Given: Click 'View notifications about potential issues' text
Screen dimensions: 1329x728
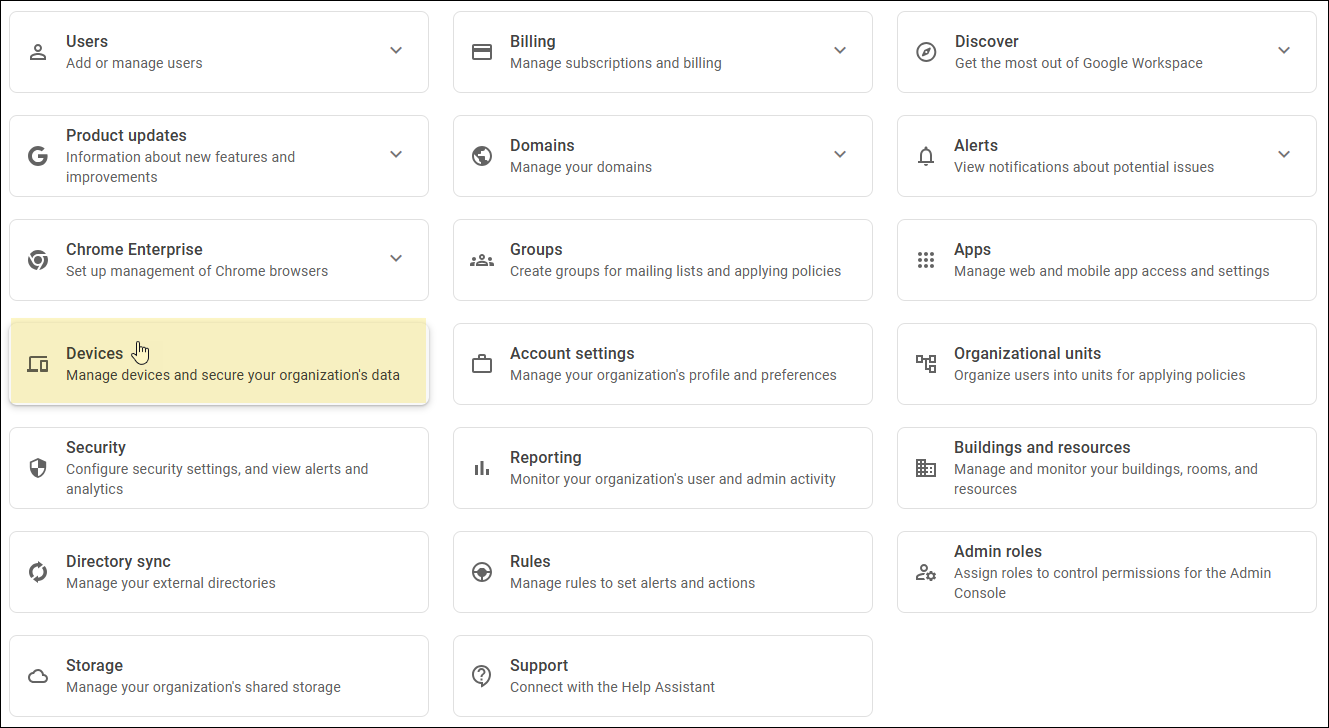Looking at the screenshot, I should point(1084,167).
